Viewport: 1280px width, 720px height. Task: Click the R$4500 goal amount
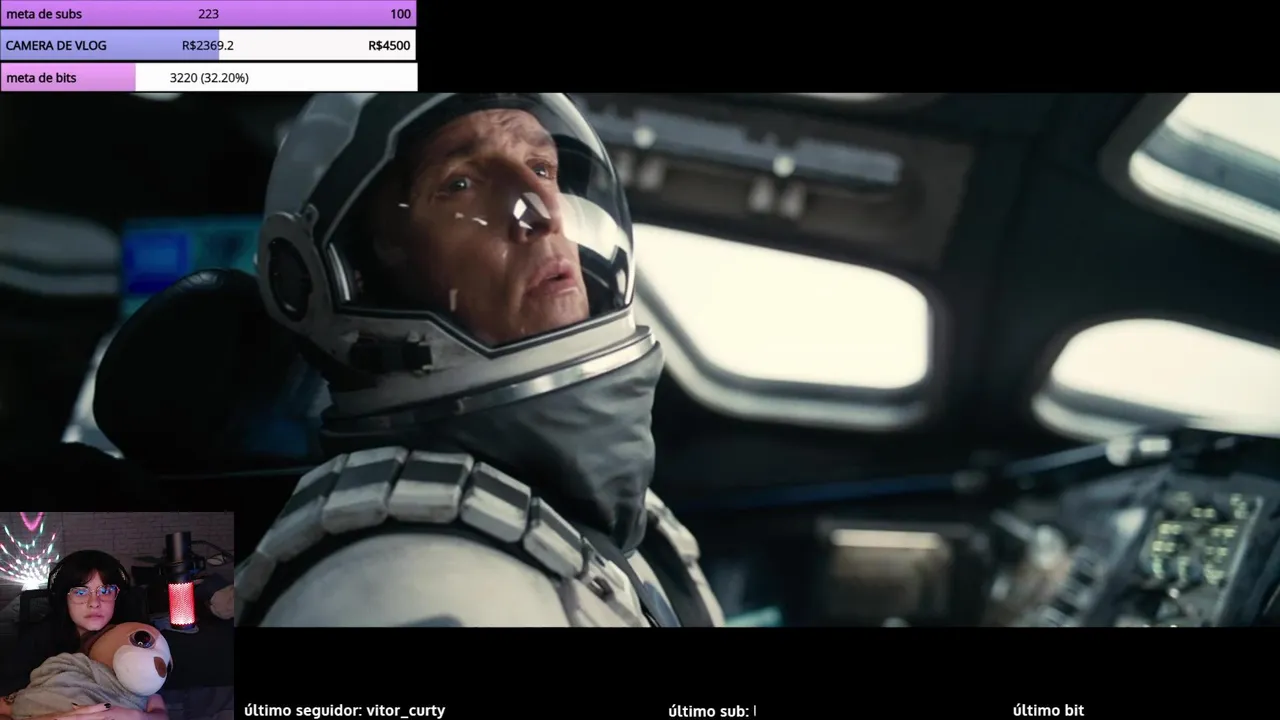(389, 46)
